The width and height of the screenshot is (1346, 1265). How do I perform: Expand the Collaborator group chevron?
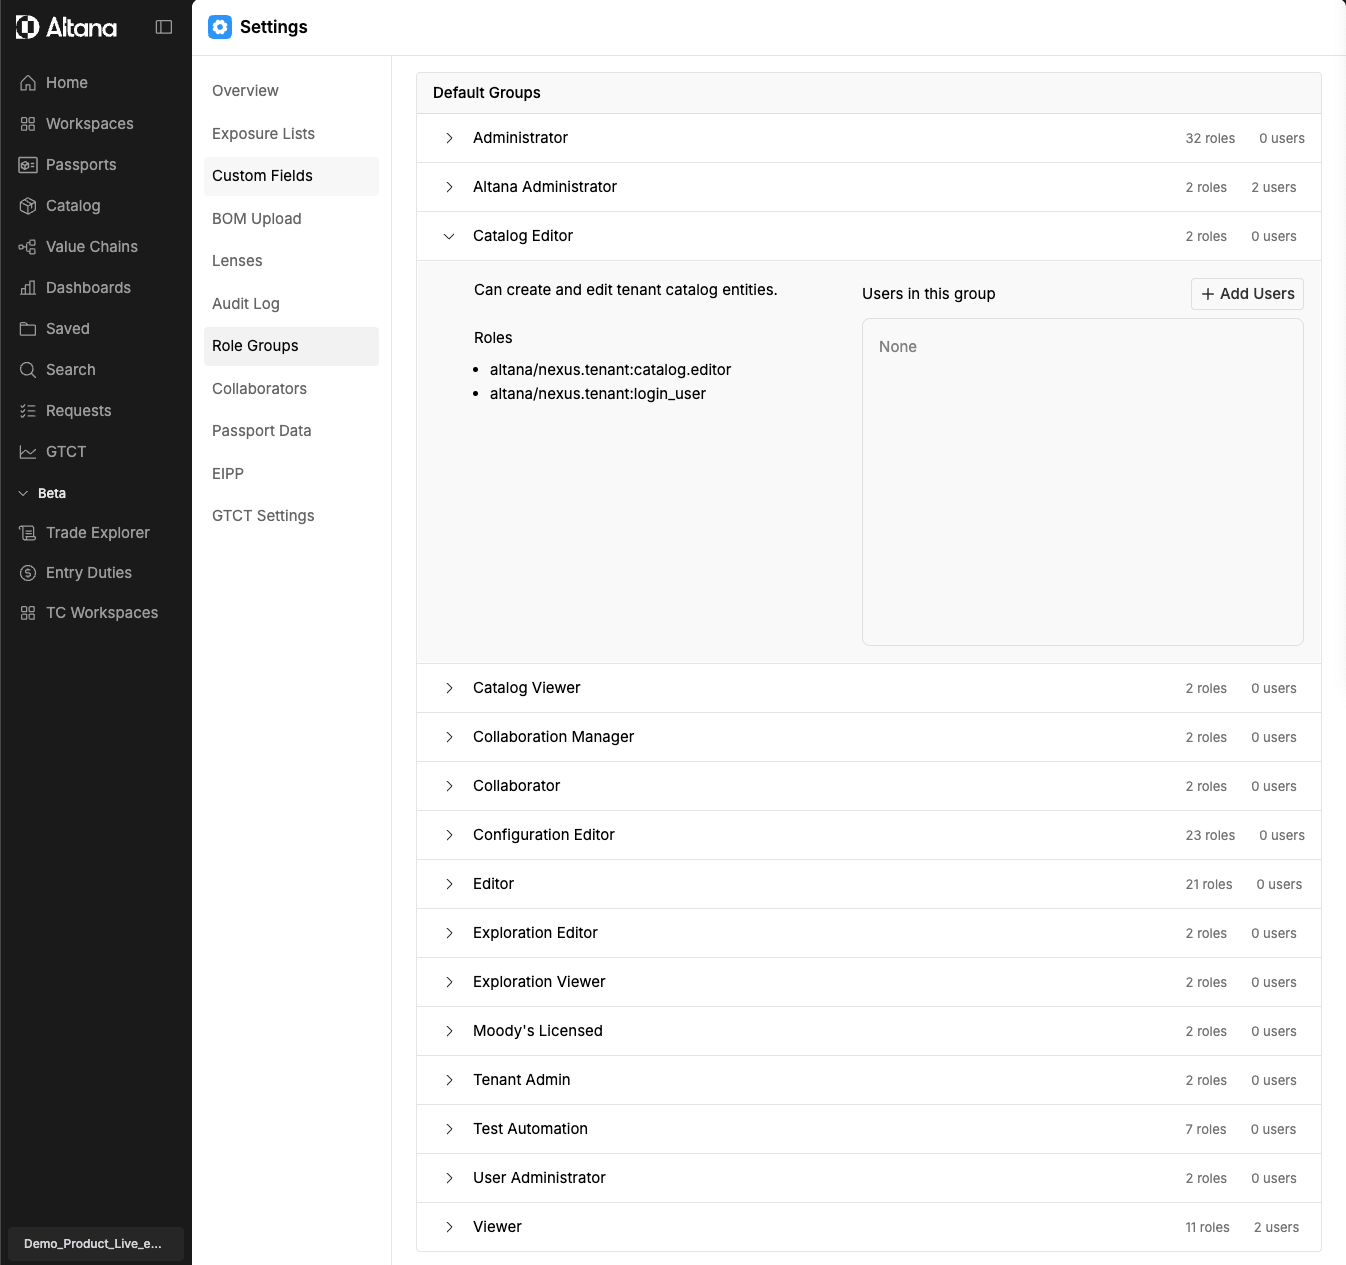(x=449, y=786)
